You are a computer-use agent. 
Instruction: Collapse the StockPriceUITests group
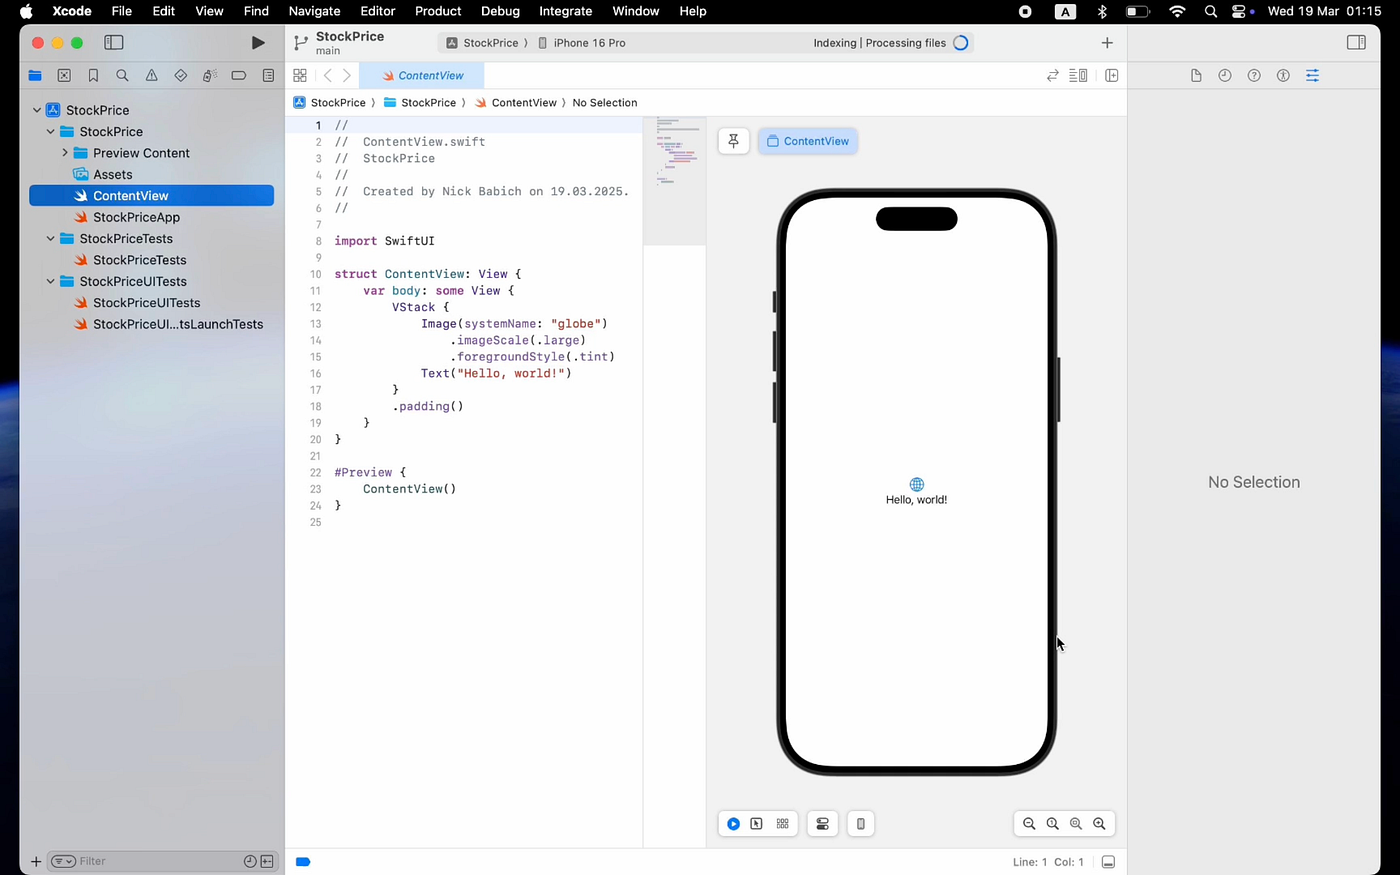tap(51, 282)
